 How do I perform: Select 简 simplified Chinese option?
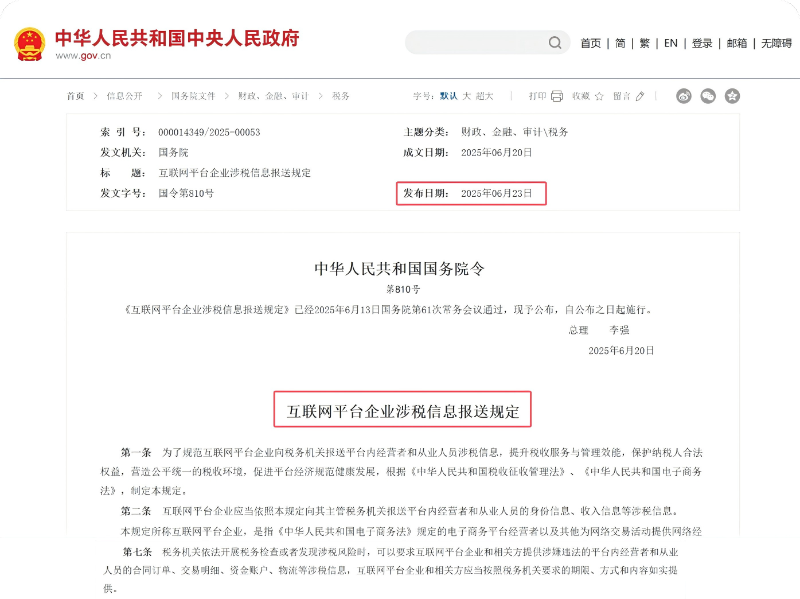(x=619, y=43)
